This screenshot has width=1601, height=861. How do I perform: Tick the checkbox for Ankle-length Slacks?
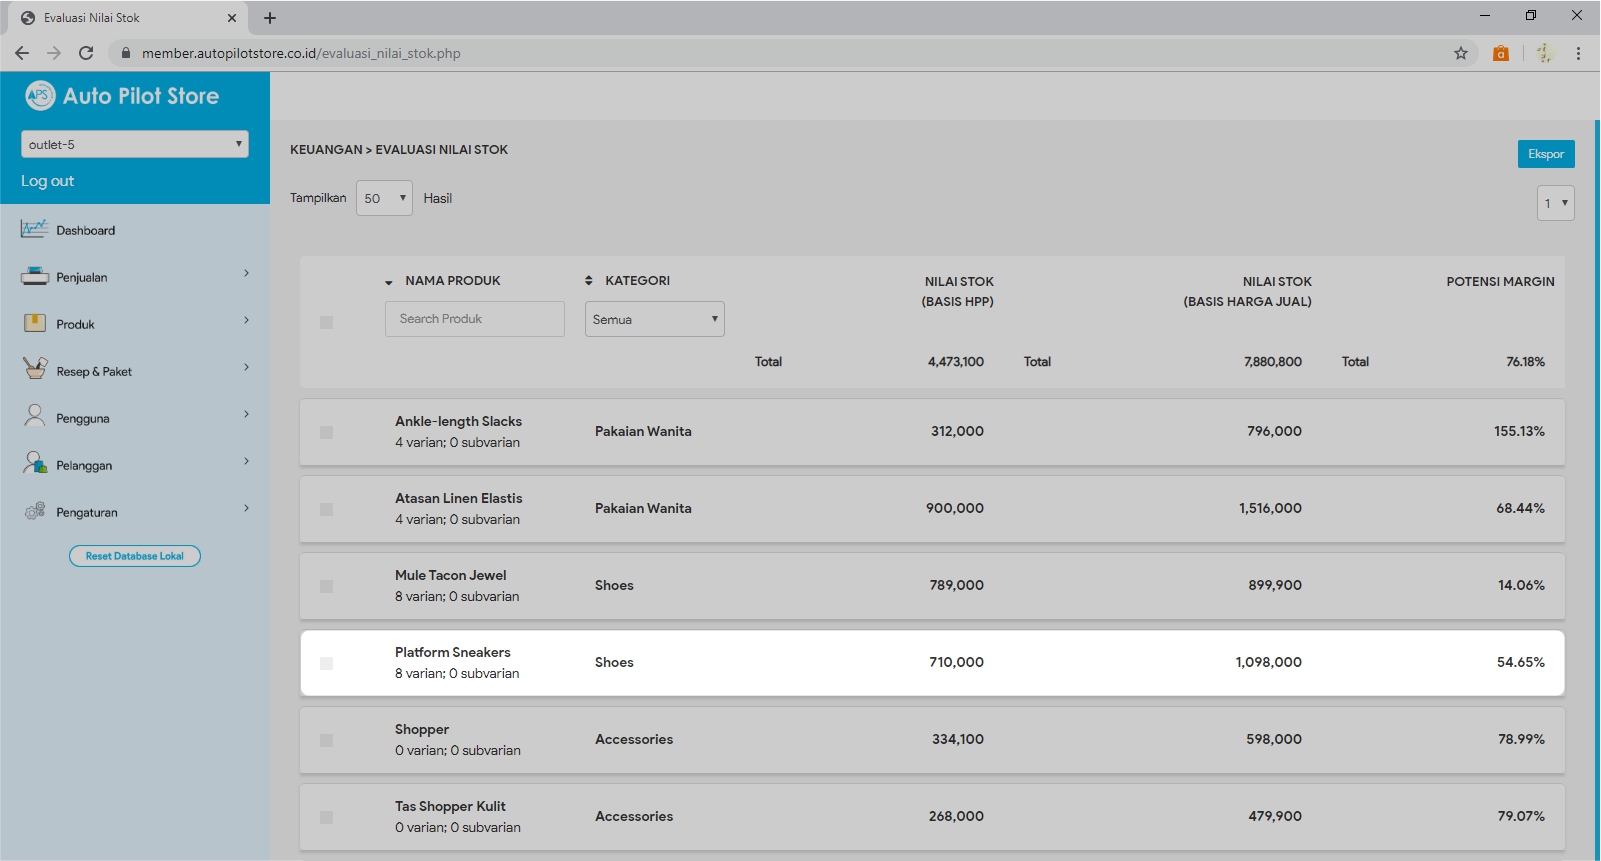coord(326,432)
